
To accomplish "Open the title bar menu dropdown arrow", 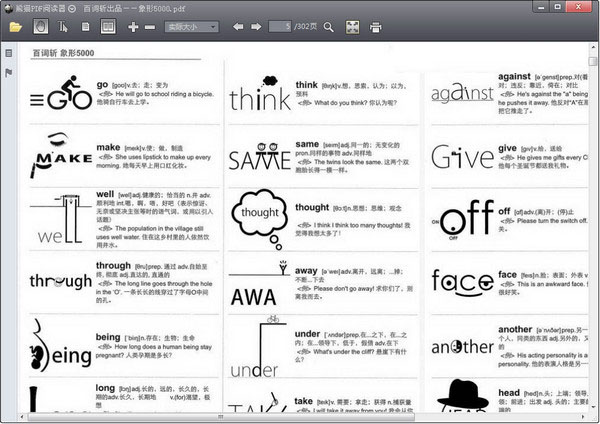I will pos(73,7).
